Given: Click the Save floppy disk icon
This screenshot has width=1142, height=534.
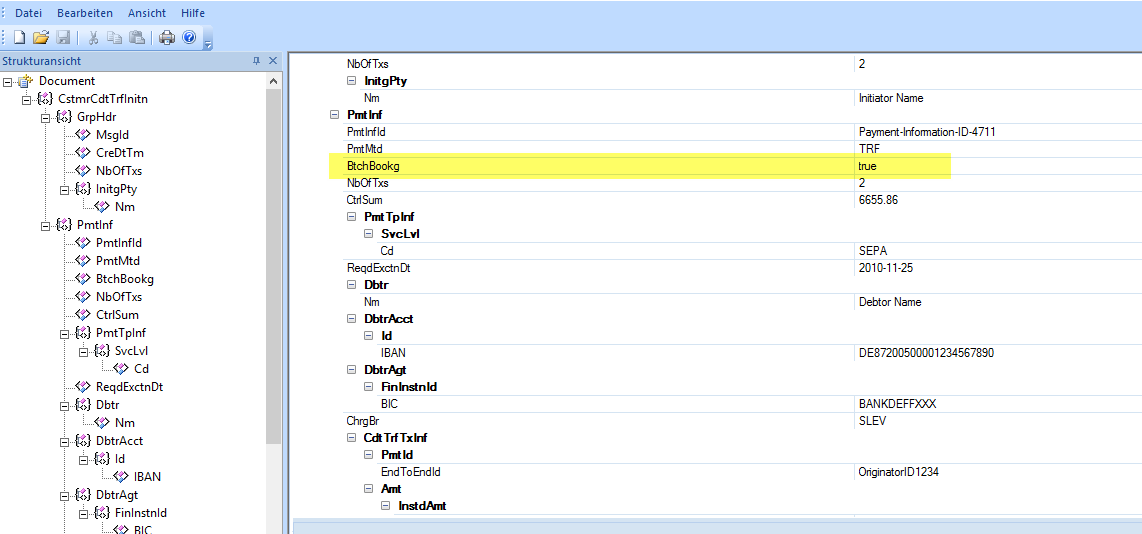Looking at the screenshot, I should click(x=63, y=38).
